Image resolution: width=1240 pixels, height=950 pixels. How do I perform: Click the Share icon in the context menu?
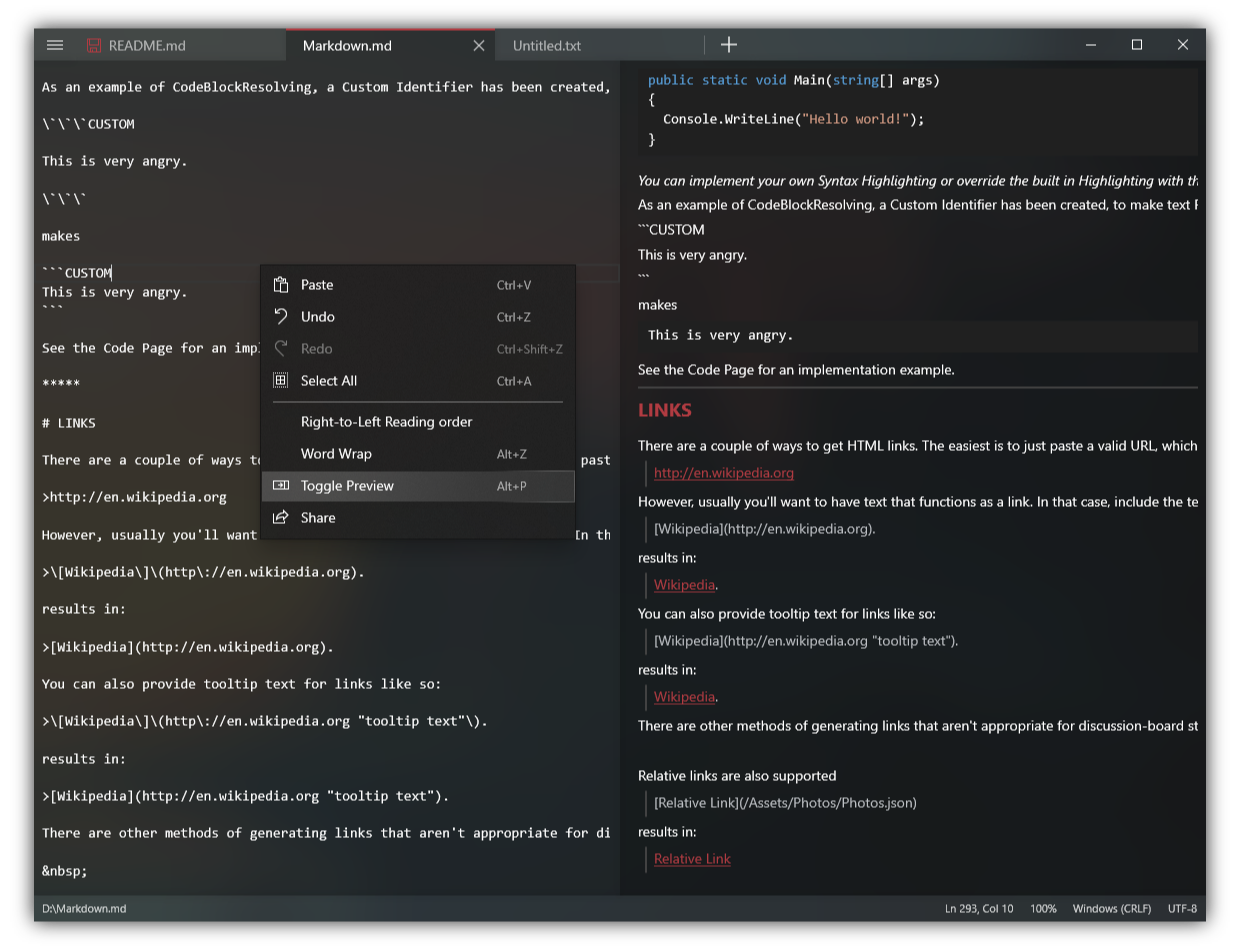pyautogui.click(x=279, y=517)
